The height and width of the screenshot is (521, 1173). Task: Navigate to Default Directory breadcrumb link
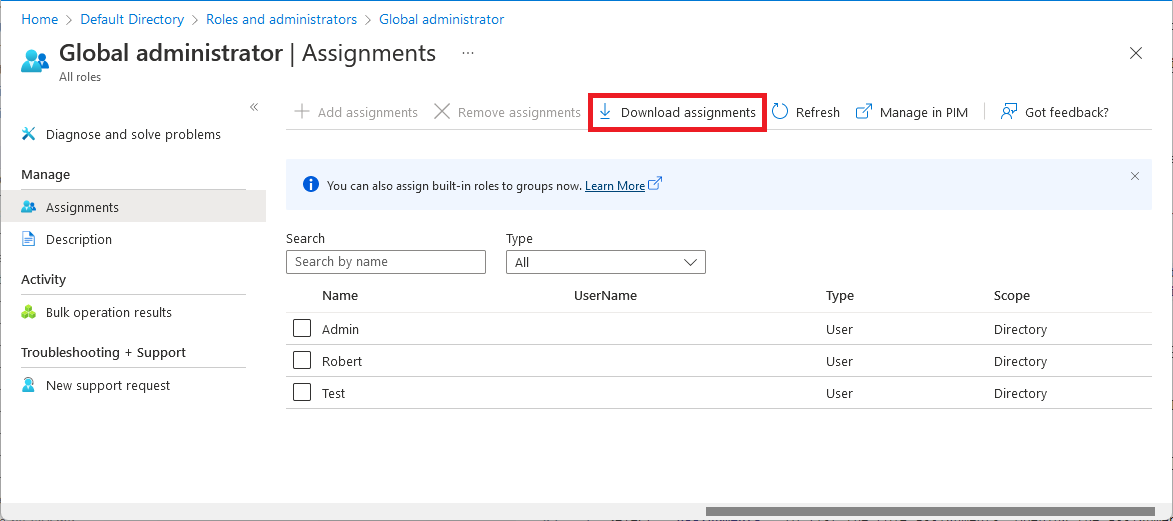pyautogui.click(x=132, y=19)
